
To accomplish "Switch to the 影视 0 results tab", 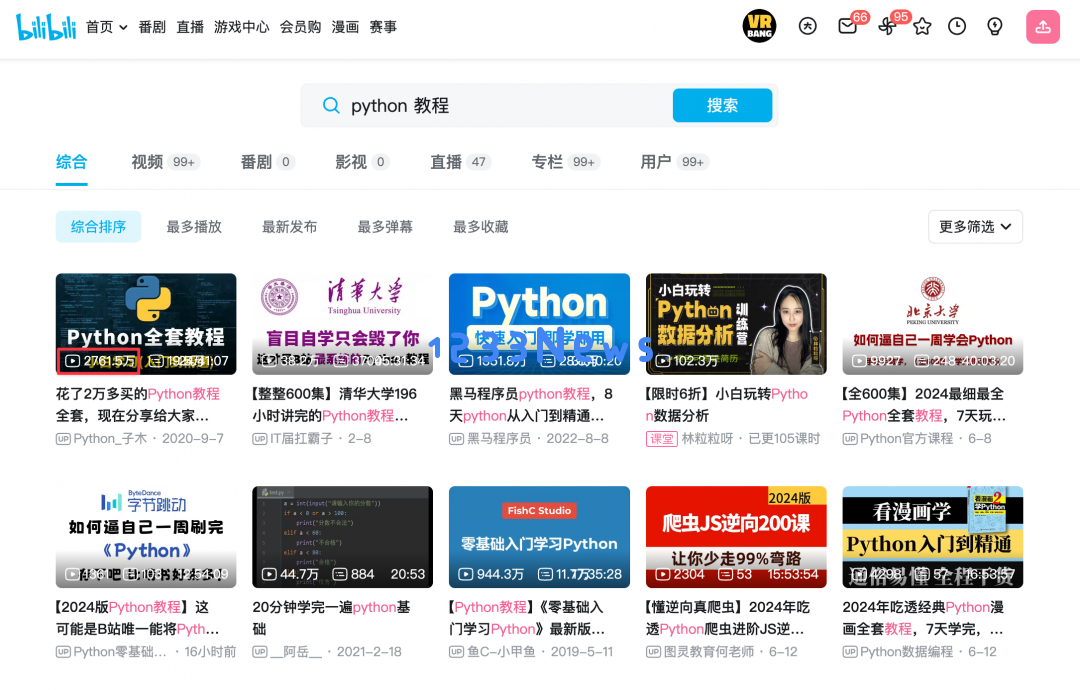I will [x=362, y=162].
